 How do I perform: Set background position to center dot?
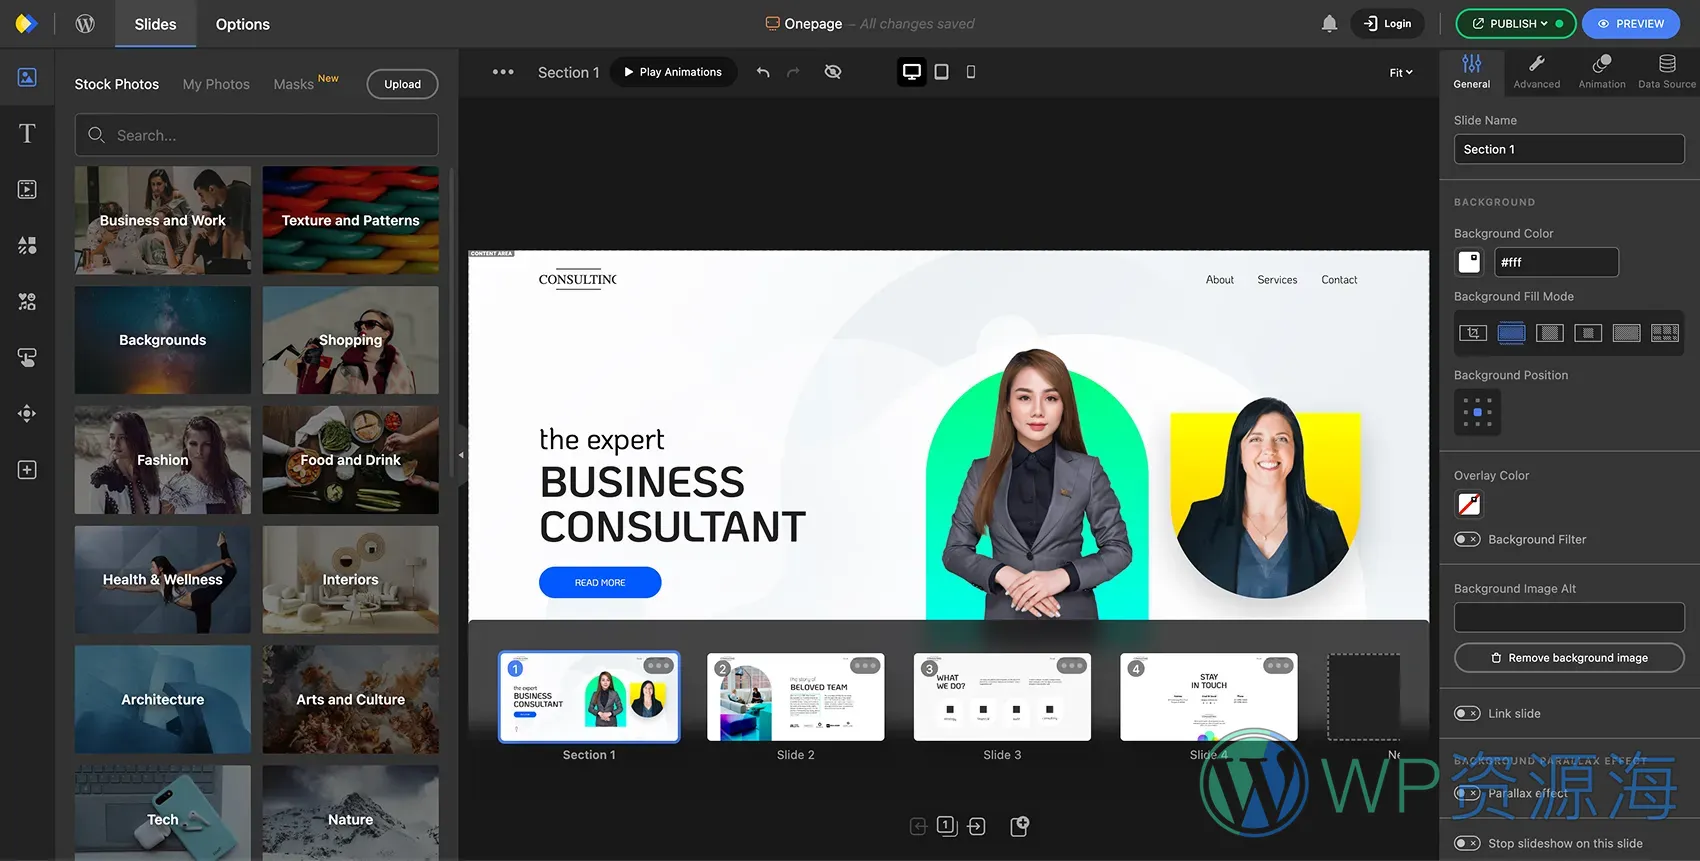pos(1478,412)
